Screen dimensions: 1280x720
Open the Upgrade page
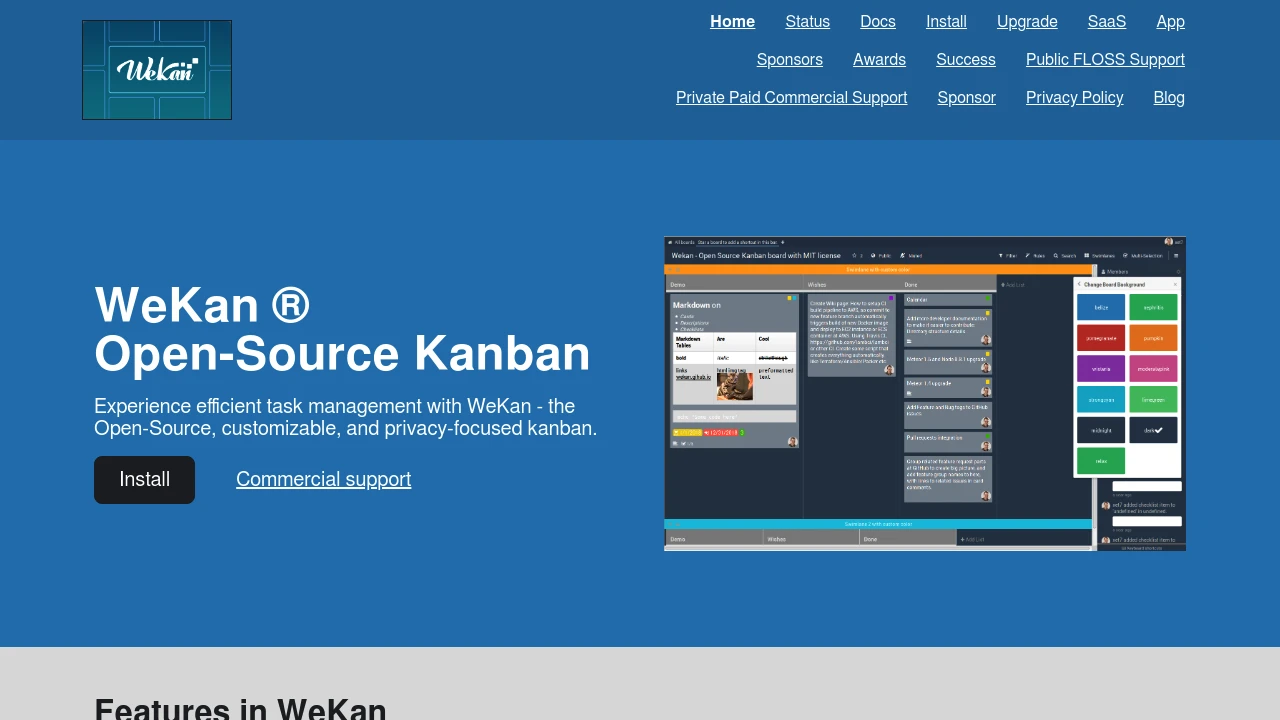pos(1027,22)
